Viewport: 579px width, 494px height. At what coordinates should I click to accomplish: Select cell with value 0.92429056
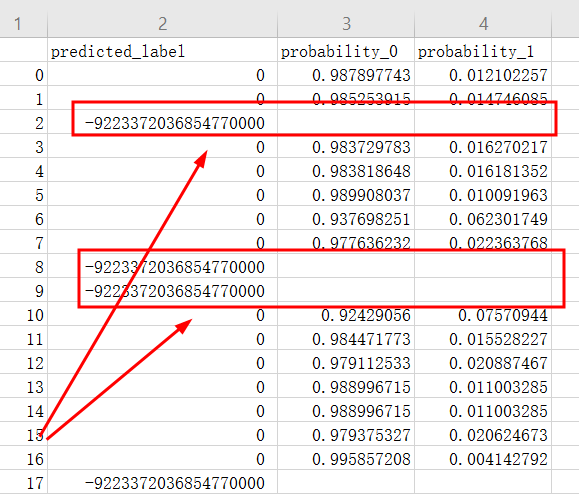pos(346,315)
